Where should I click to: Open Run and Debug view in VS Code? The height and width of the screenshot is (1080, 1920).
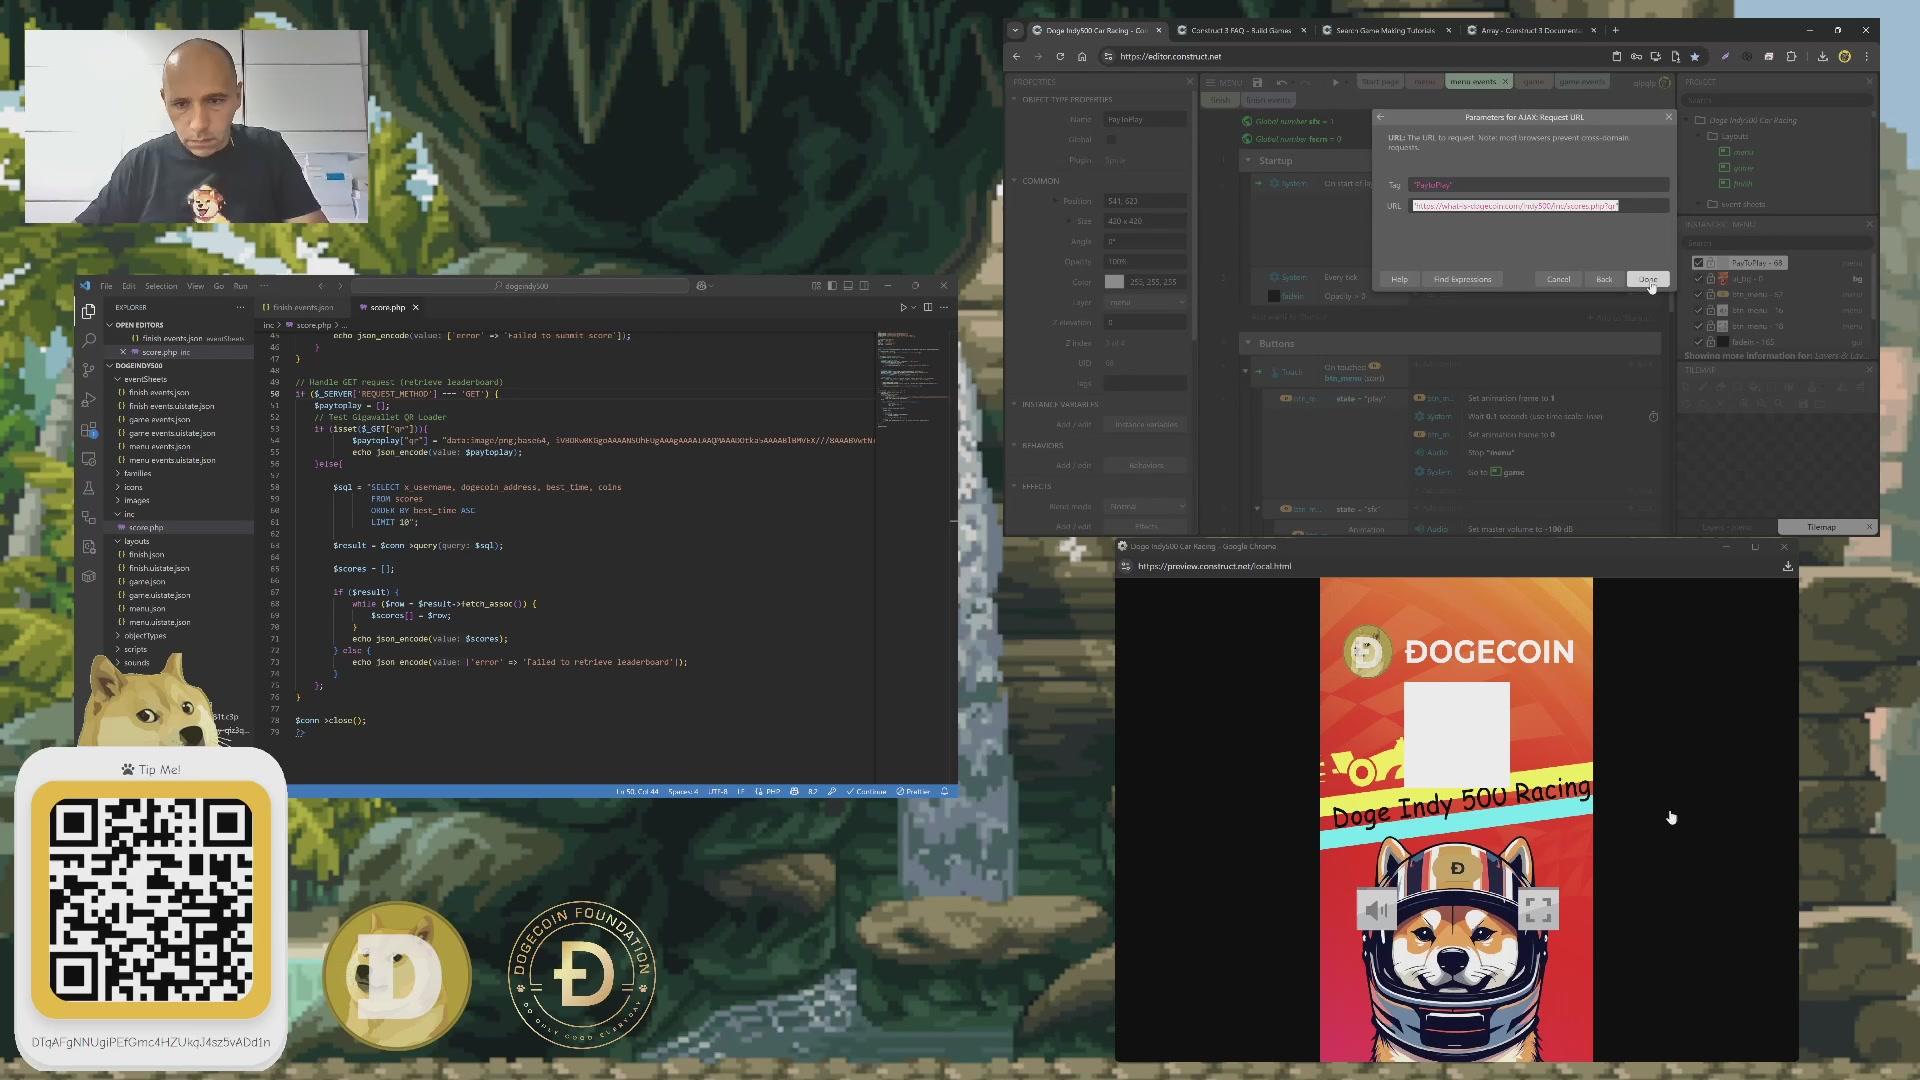pyautogui.click(x=89, y=400)
